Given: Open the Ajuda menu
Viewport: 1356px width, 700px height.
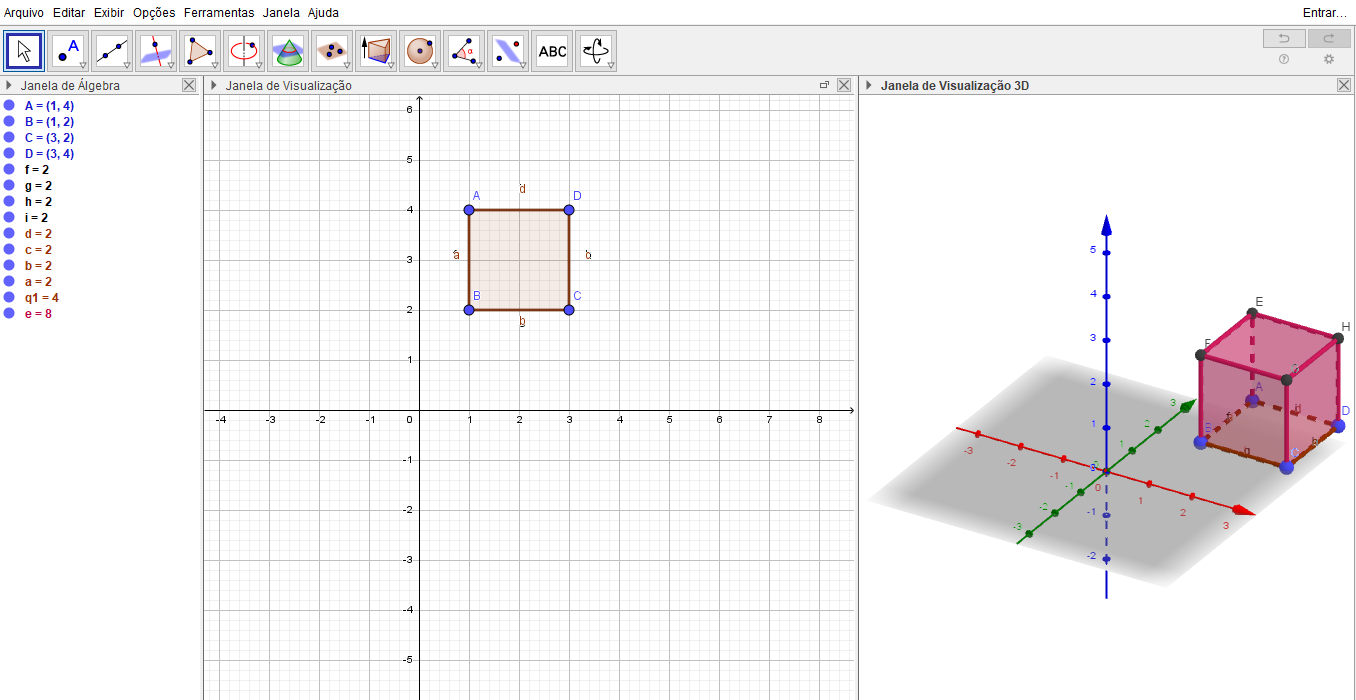Looking at the screenshot, I should [x=323, y=13].
